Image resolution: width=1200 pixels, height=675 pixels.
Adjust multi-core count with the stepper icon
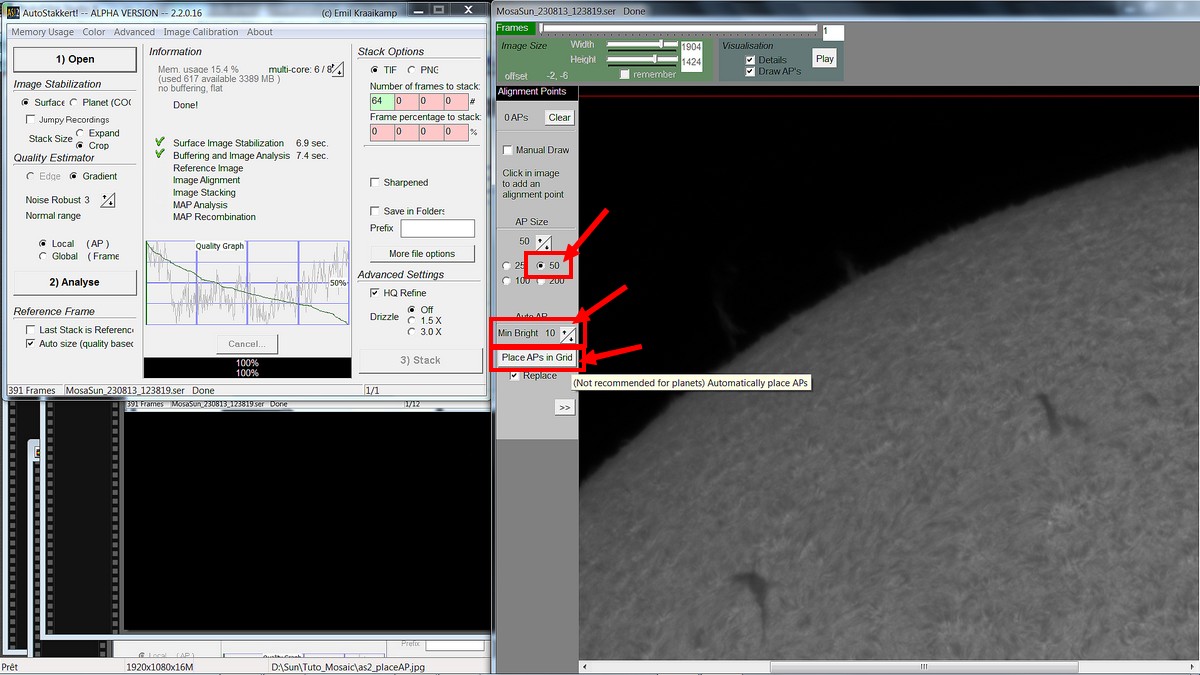(x=337, y=69)
